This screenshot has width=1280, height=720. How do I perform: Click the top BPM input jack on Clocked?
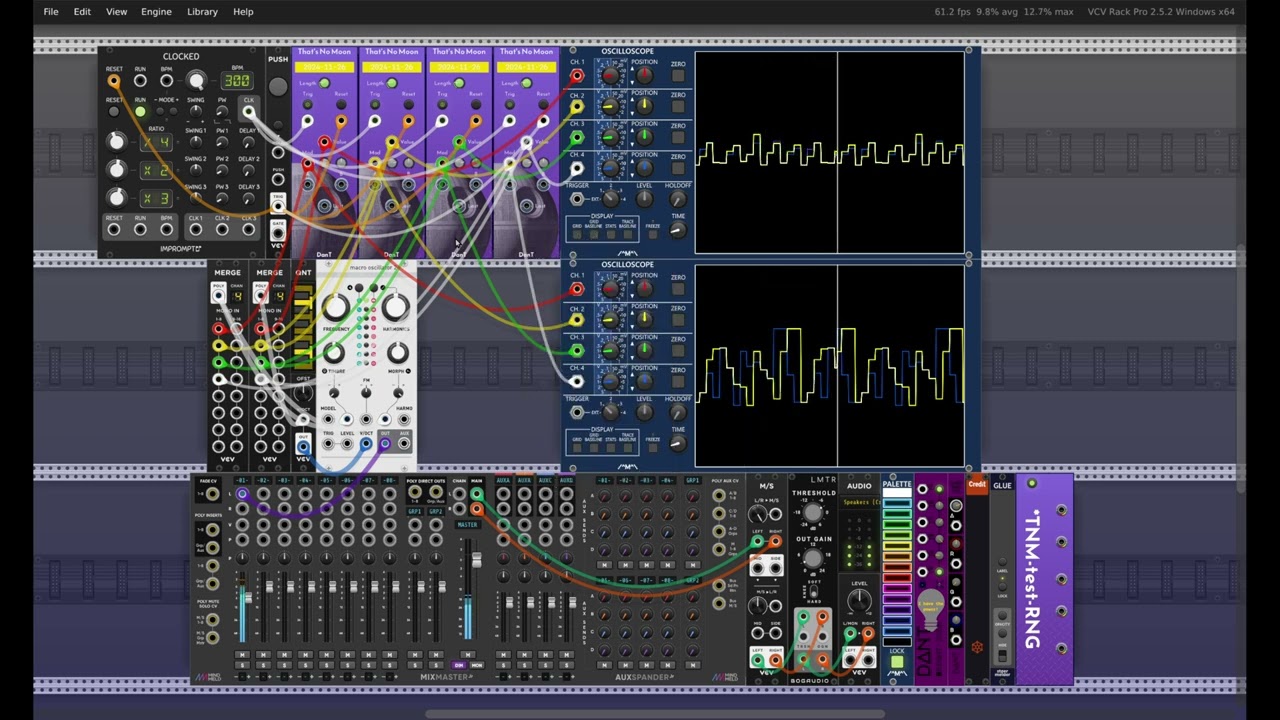point(166,81)
